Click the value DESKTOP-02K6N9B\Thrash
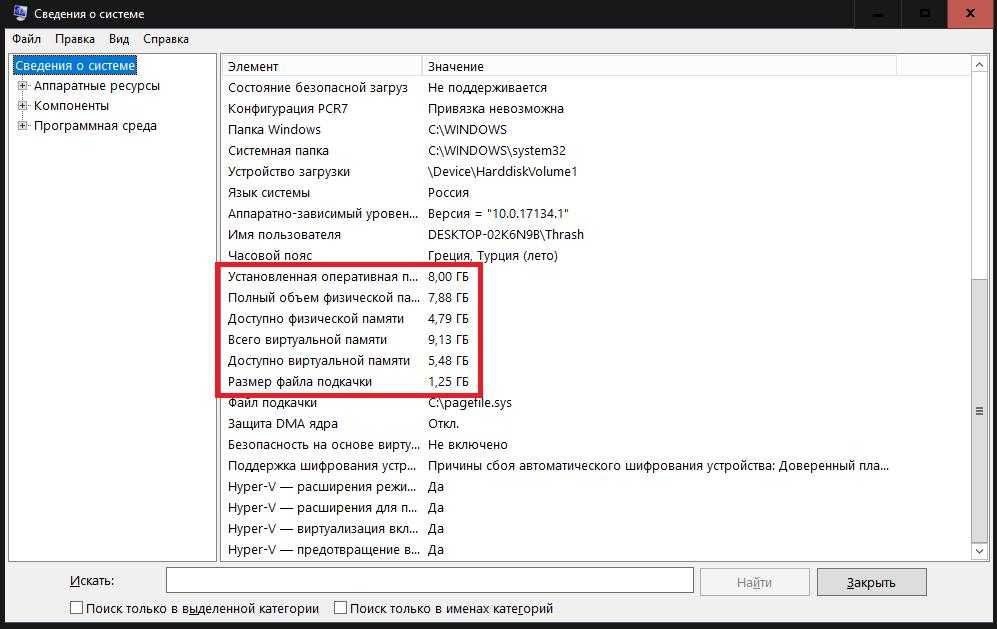Screen dimensions: 997x629 coord(505,235)
